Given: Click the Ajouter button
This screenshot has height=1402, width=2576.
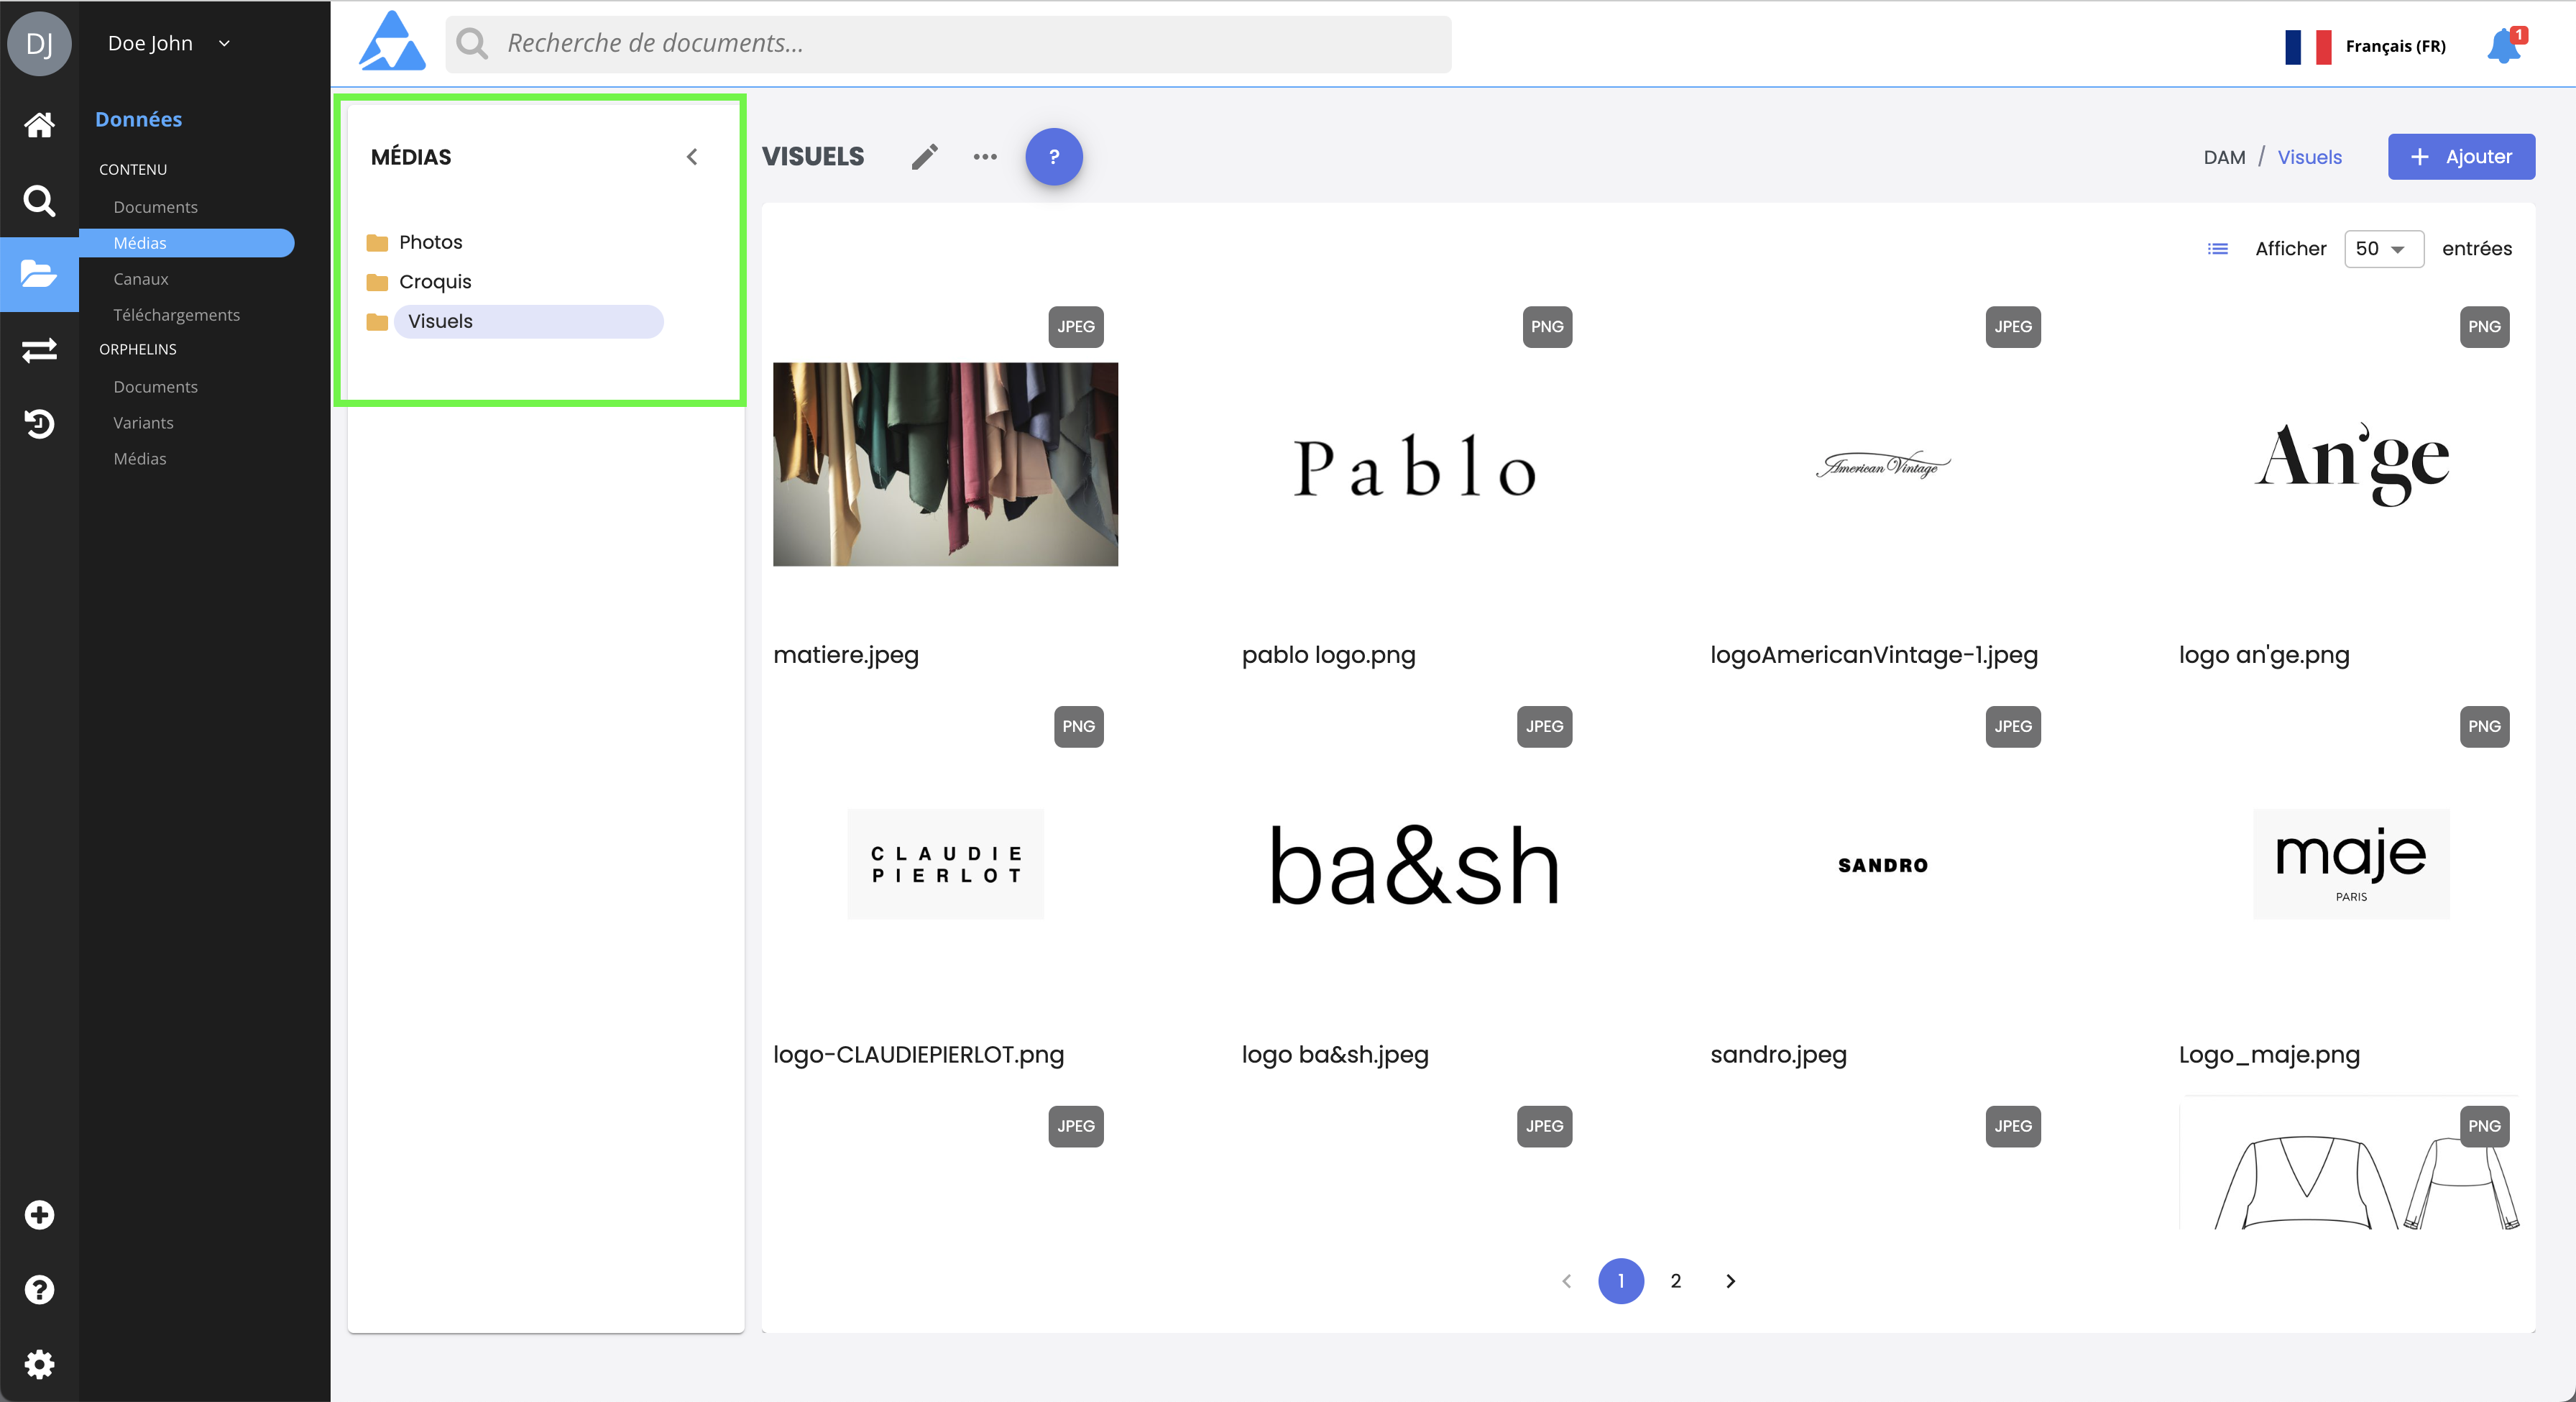Looking at the screenshot, I should click(x=2461, y=157).
